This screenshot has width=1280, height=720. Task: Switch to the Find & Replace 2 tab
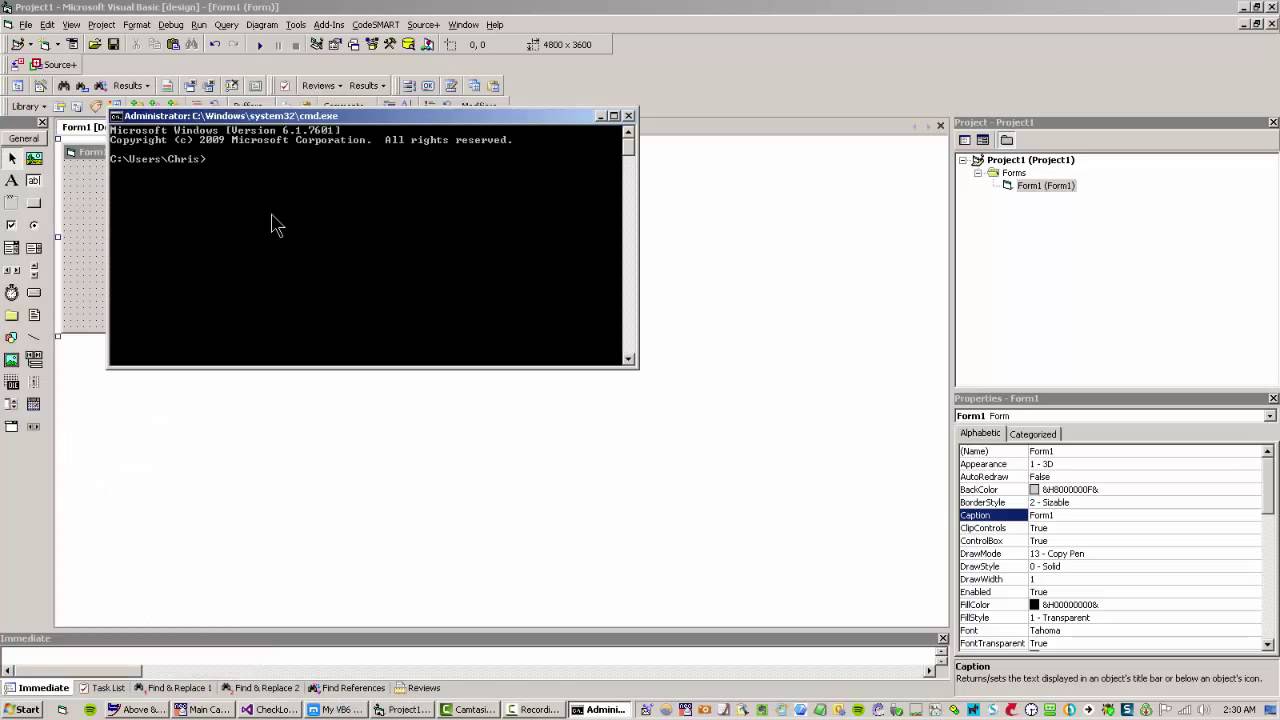click(x=260, y=688)
